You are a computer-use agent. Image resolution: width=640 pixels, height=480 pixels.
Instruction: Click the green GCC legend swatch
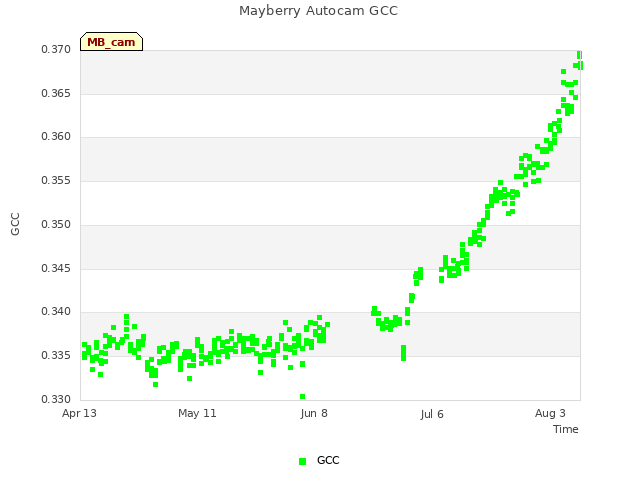302,461
